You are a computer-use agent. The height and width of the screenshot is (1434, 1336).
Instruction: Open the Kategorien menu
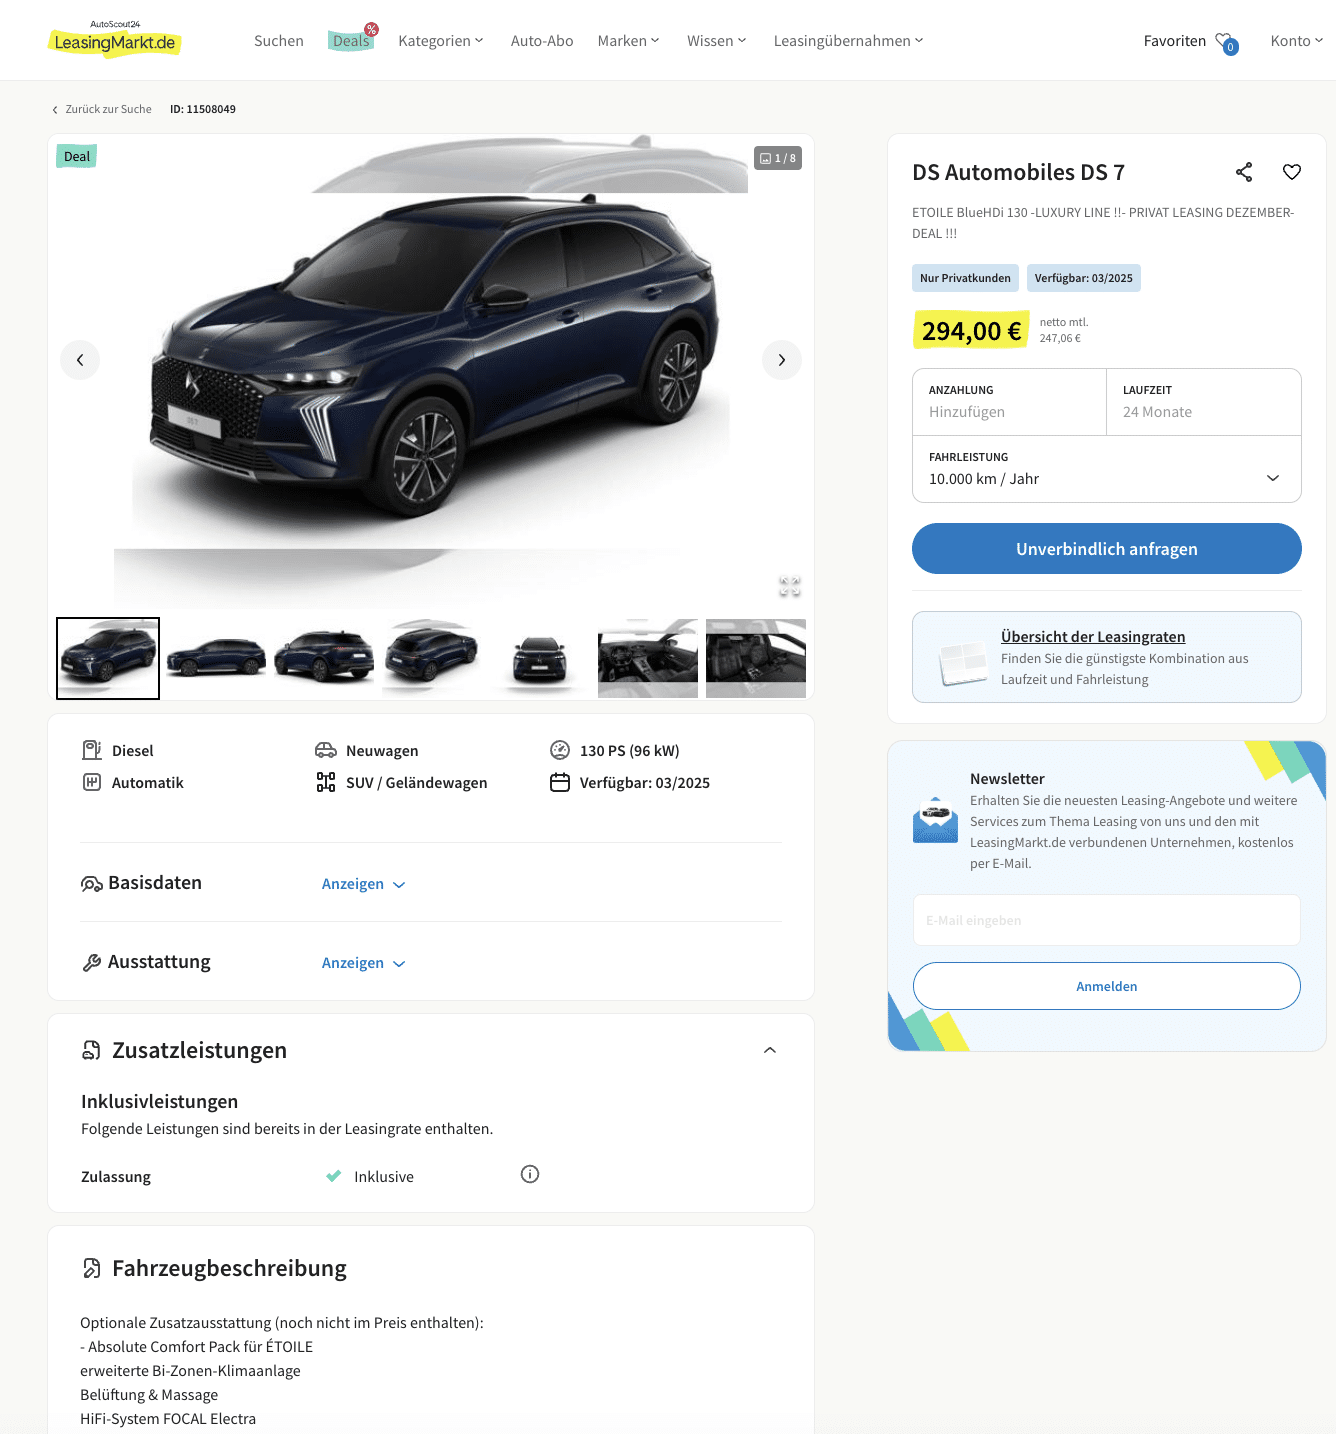[441, 41]
